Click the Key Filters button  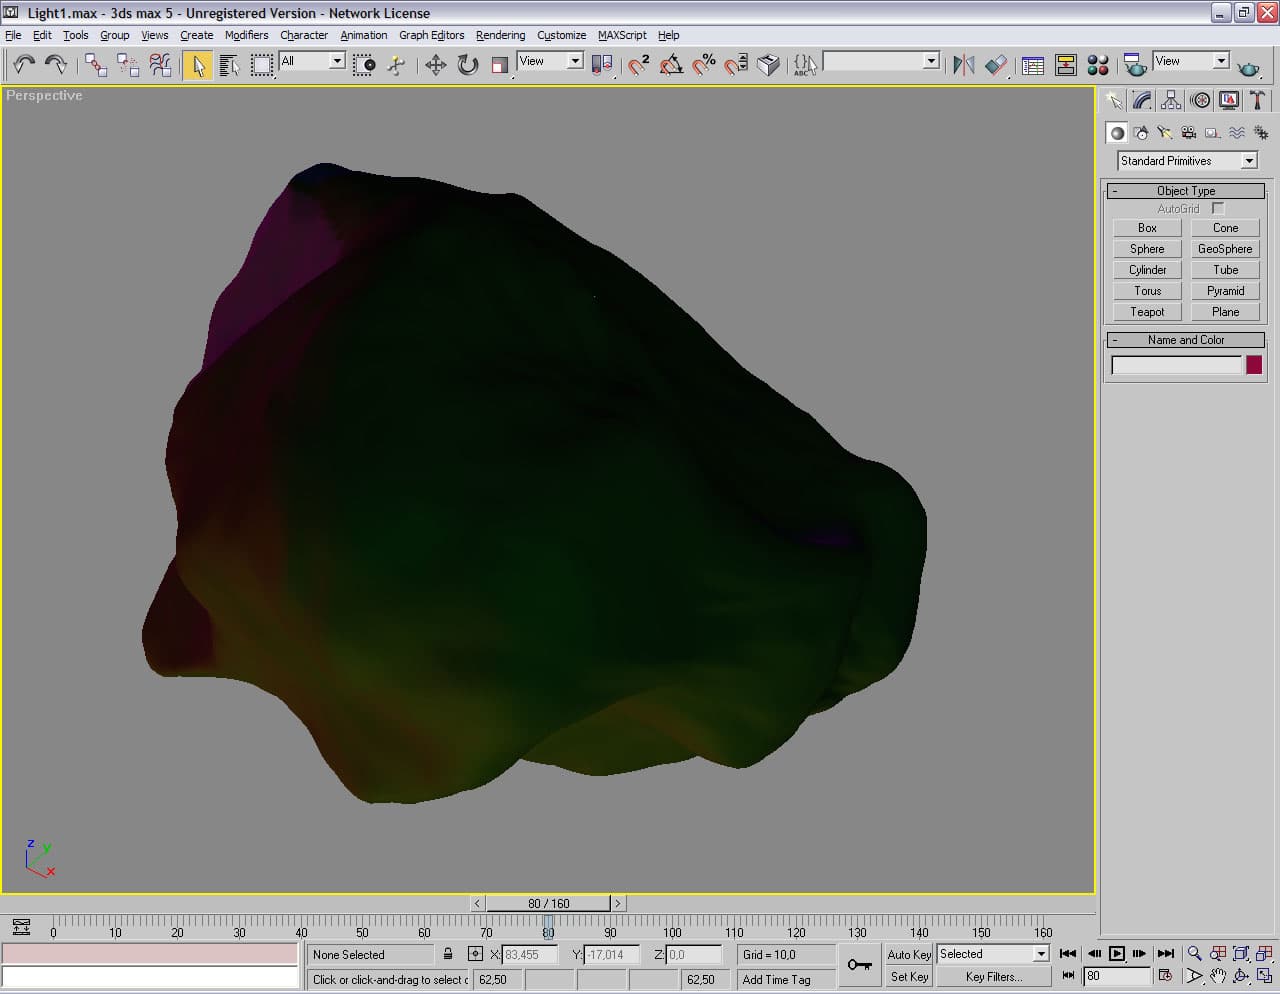point(993,977)
